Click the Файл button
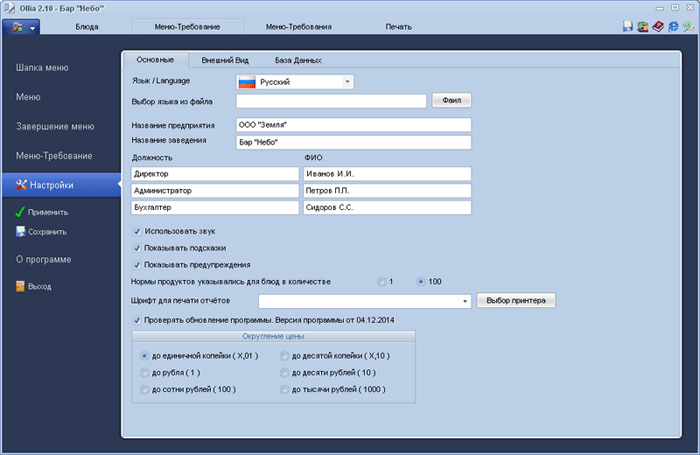Viewport: 700px width, 455px height. click(x=451, y=101)
